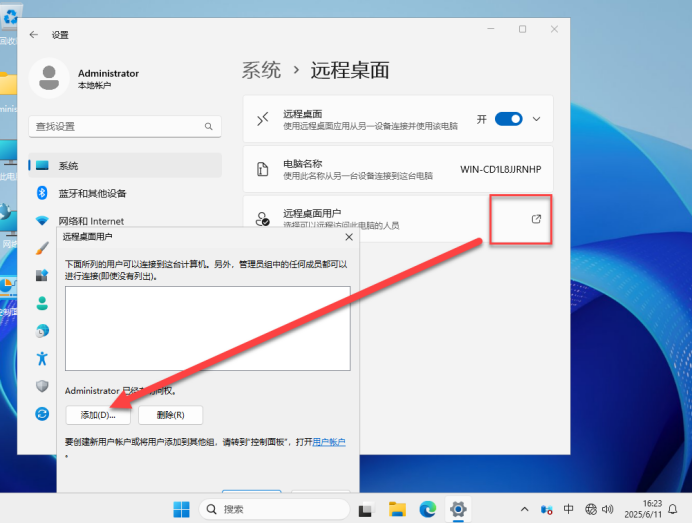Open File Explorer from the taskbar
Image resolution: width=692 pixels, height=524 pixels.
coord(396,508)
